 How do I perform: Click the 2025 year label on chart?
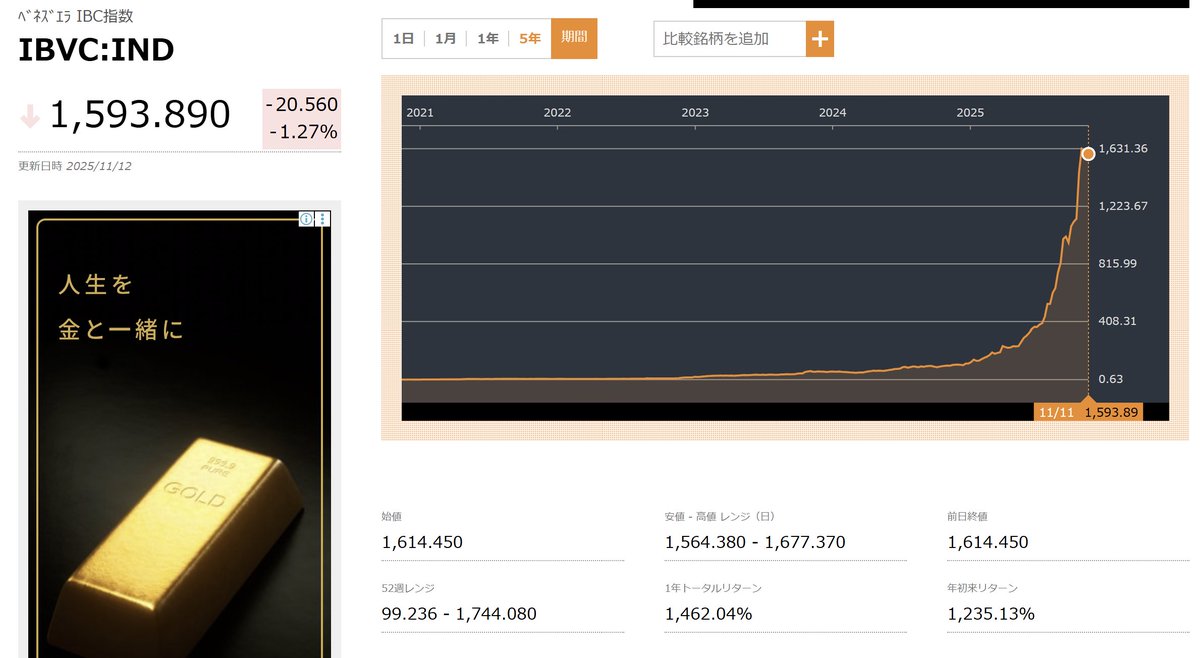pyautogui.click(x=970, y=113)
